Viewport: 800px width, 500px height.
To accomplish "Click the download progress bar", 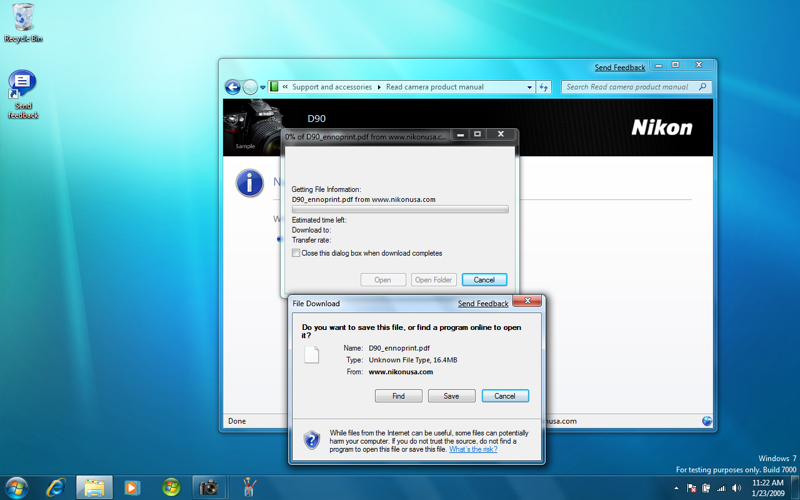I will pos(400,209).
